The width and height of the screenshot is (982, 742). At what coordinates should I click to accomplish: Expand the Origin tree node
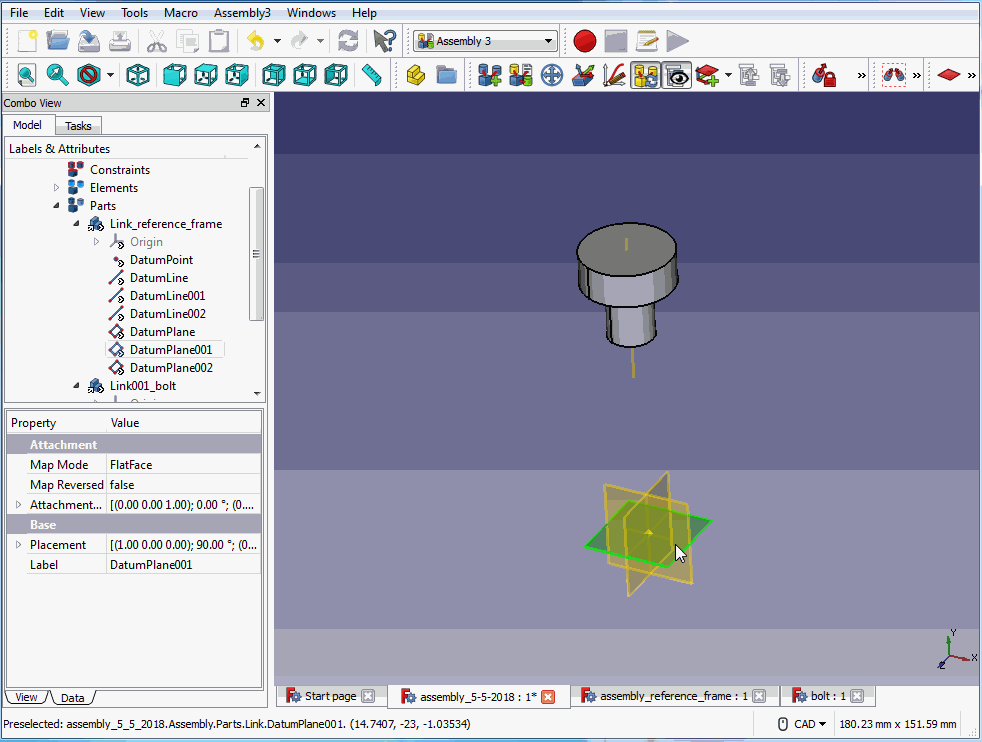(96, 242)
